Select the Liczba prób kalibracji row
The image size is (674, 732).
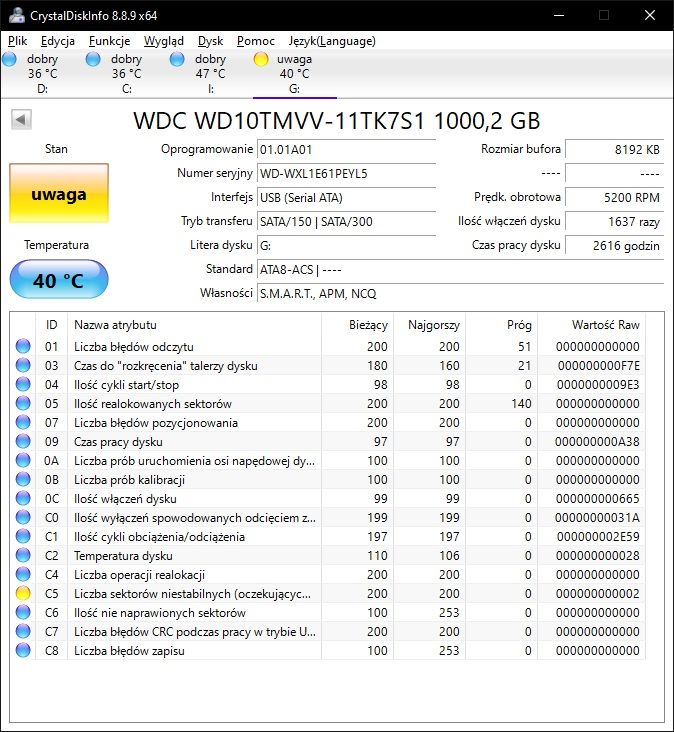point(328,479)
